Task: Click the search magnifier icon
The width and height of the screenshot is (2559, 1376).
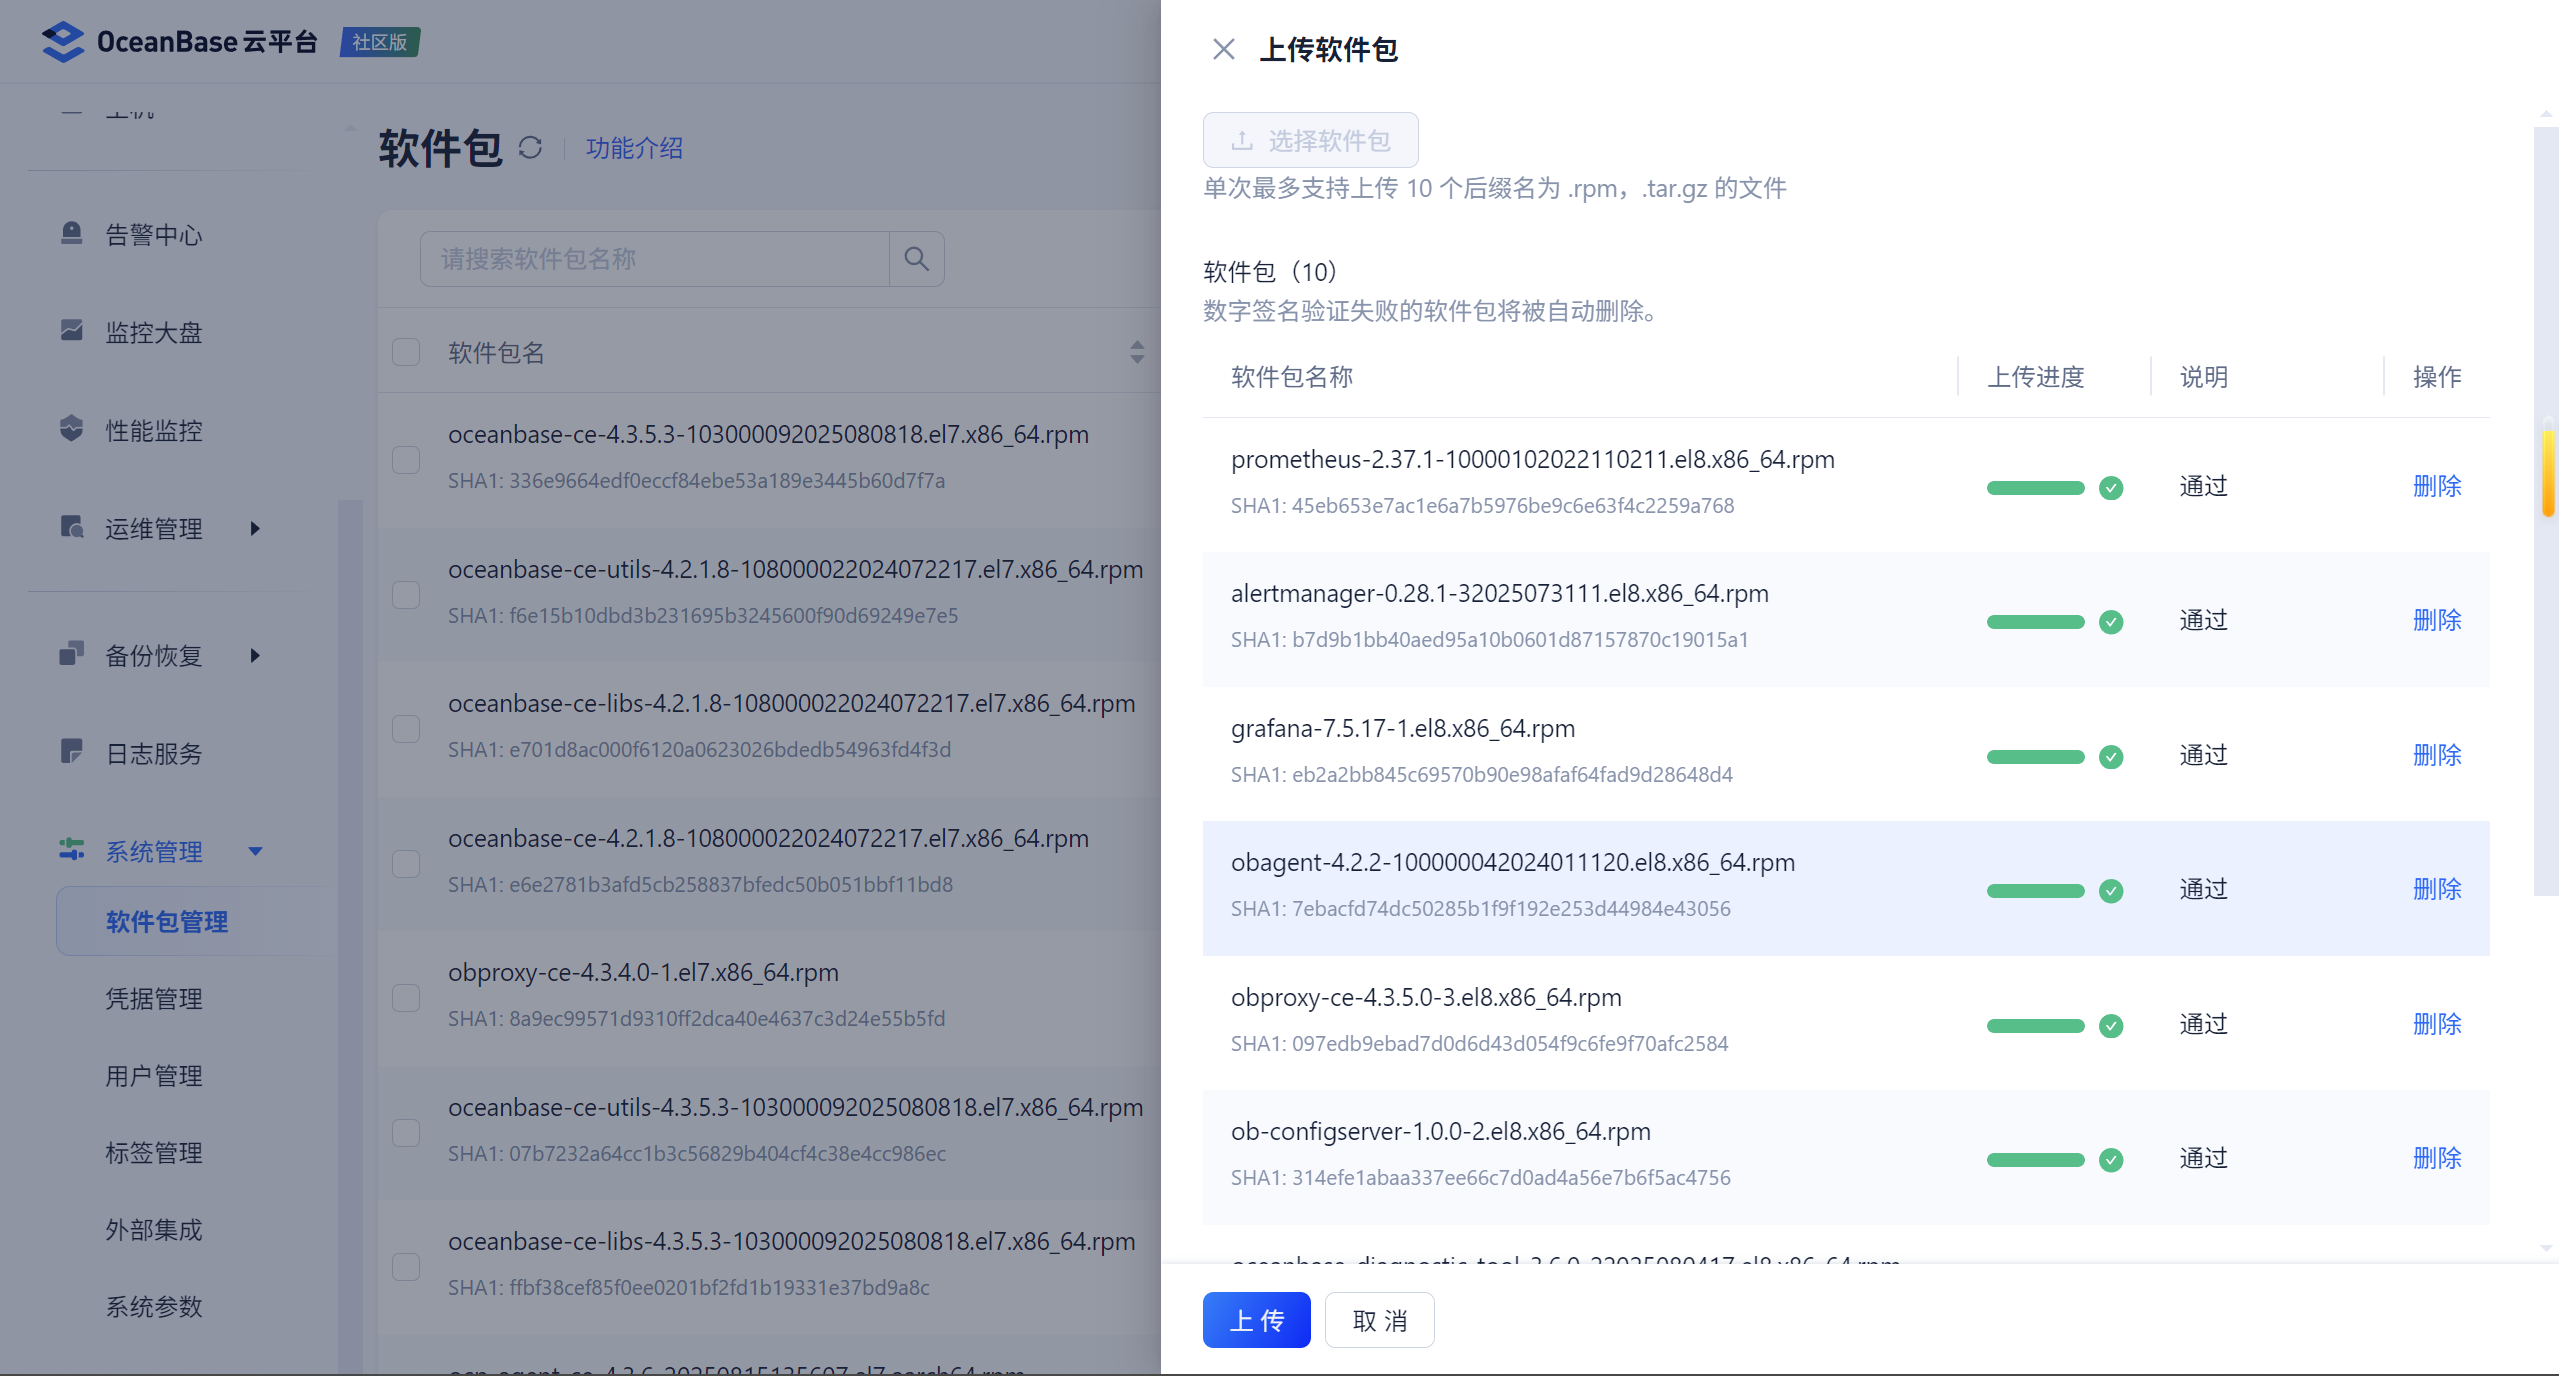Action: 916,259
